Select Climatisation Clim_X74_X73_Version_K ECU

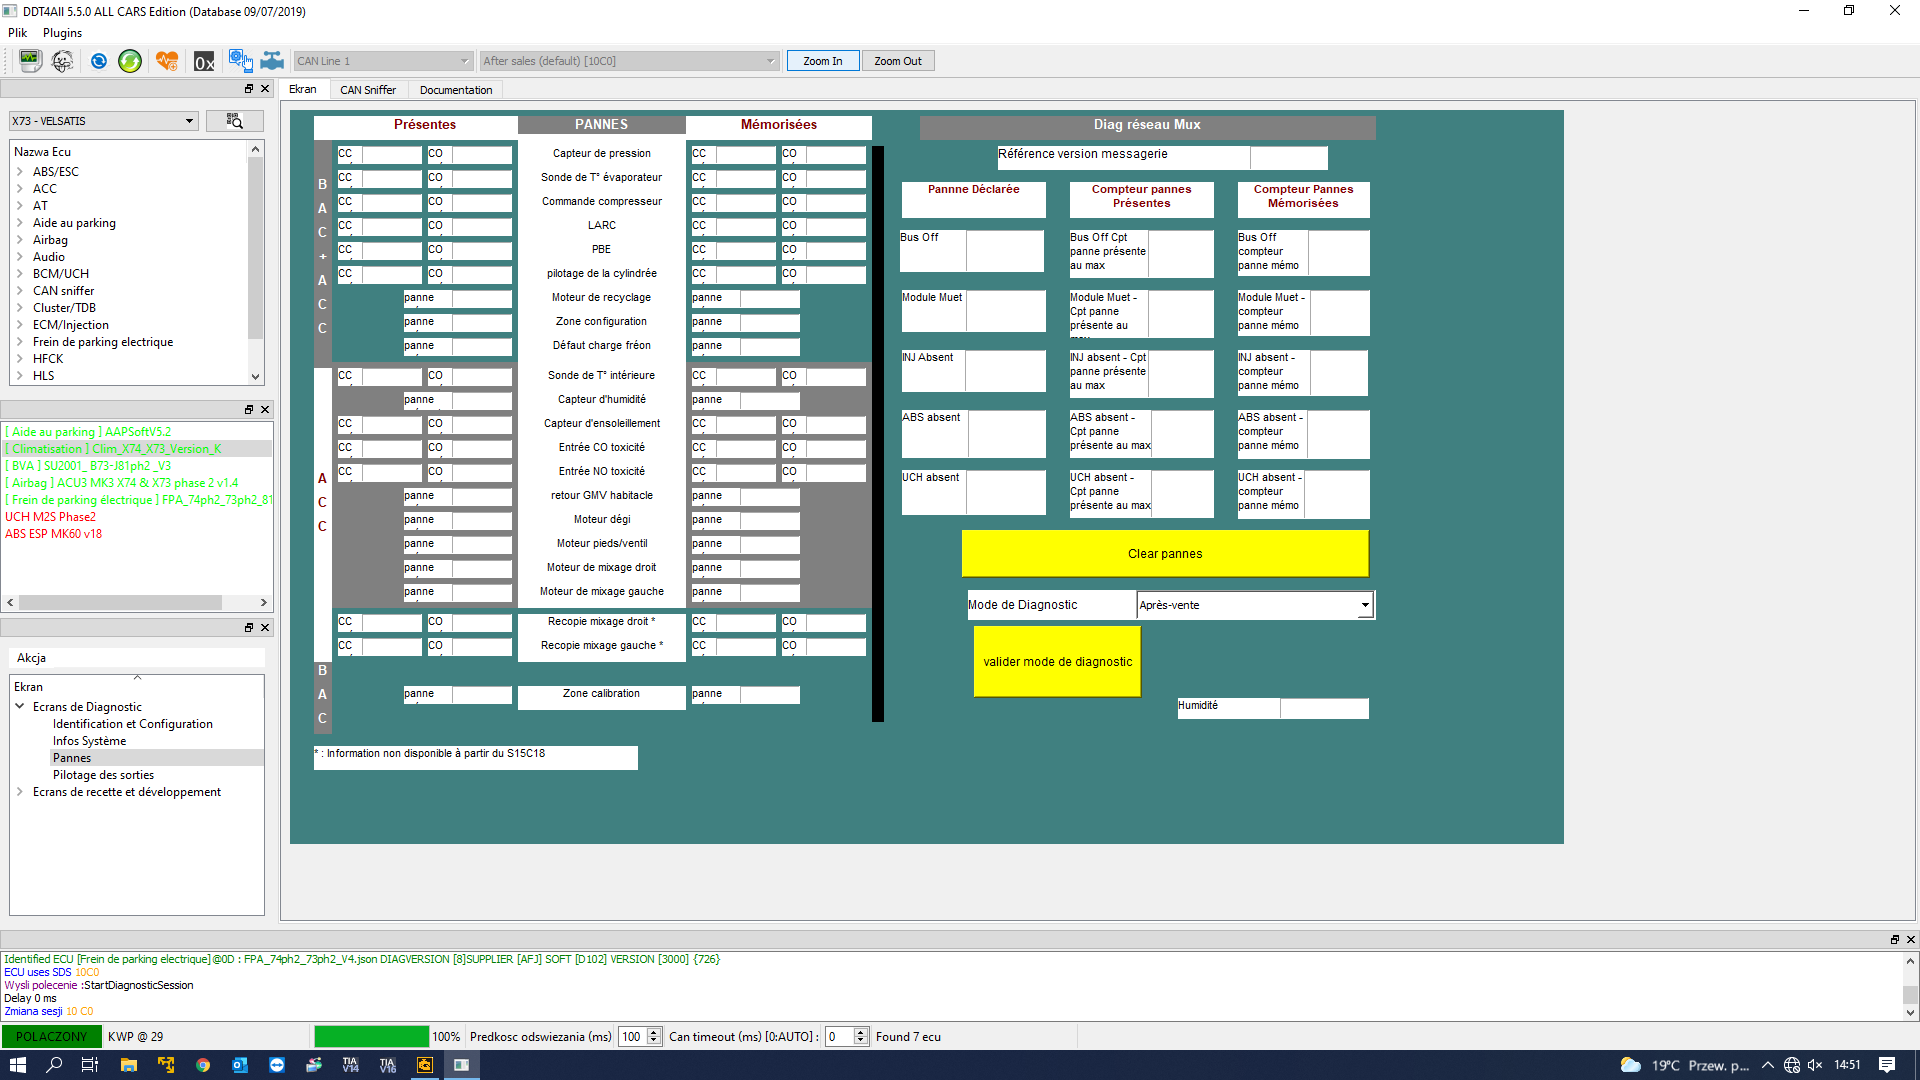click(114, 449)
